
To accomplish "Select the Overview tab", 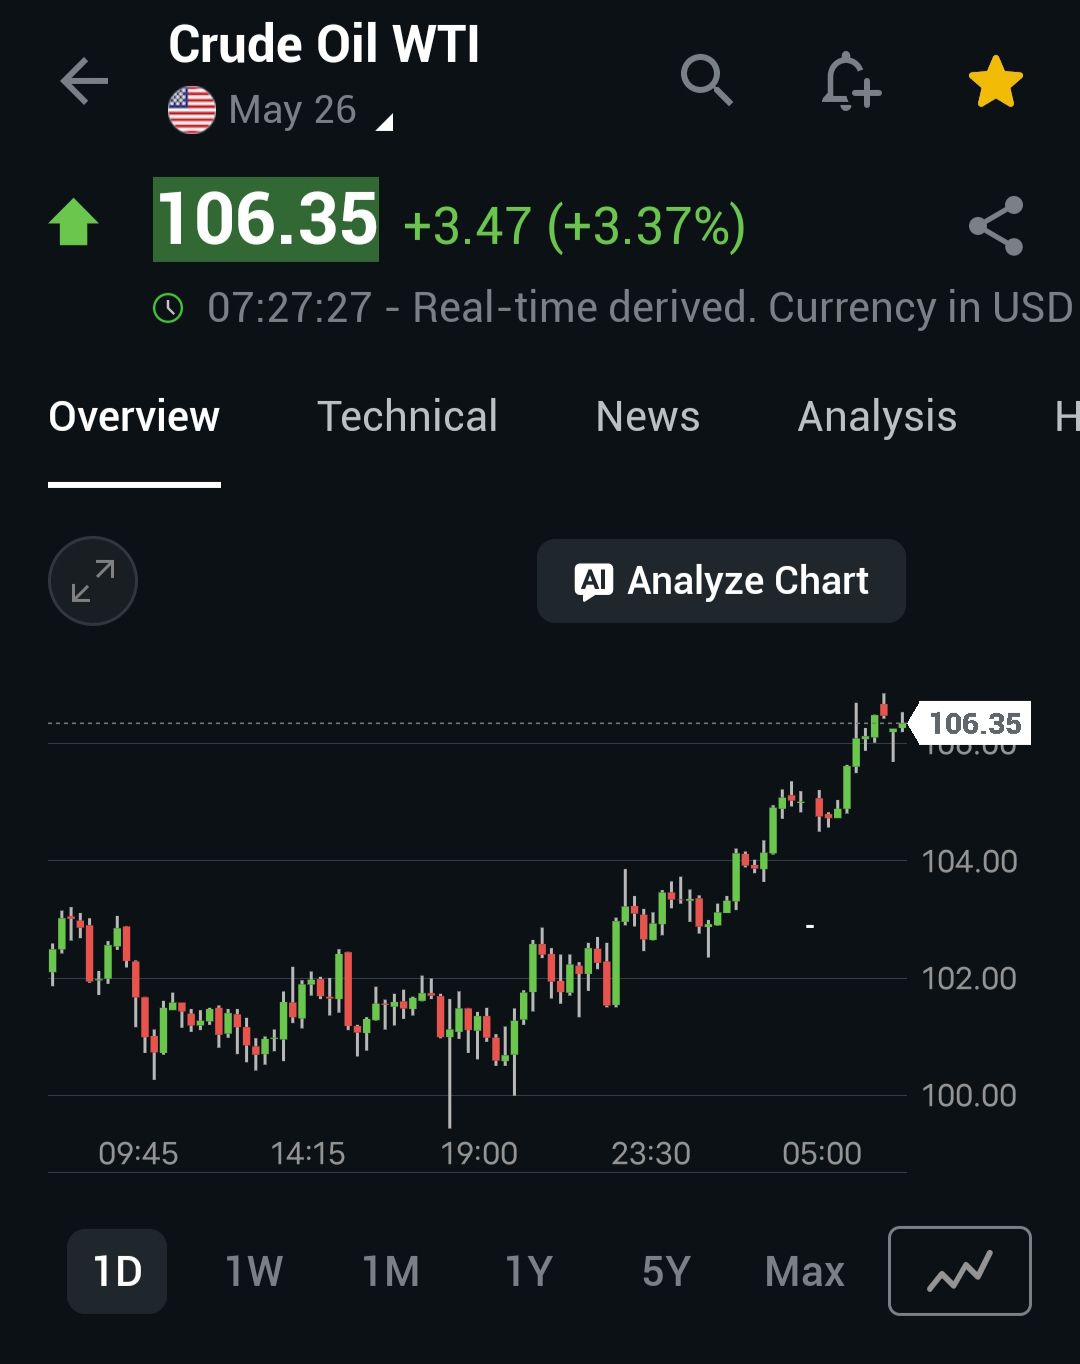I will 134,417.
